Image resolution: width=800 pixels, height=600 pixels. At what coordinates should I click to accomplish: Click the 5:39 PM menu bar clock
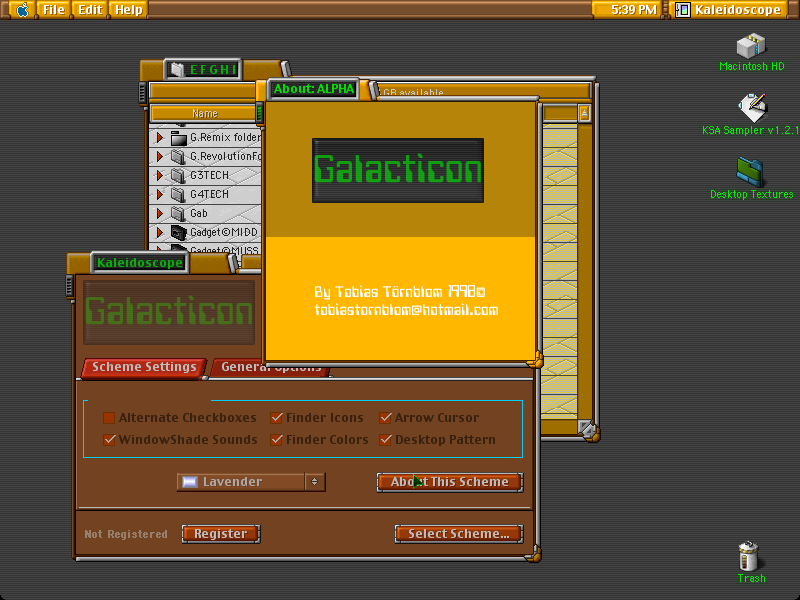(x=633, y=10)
